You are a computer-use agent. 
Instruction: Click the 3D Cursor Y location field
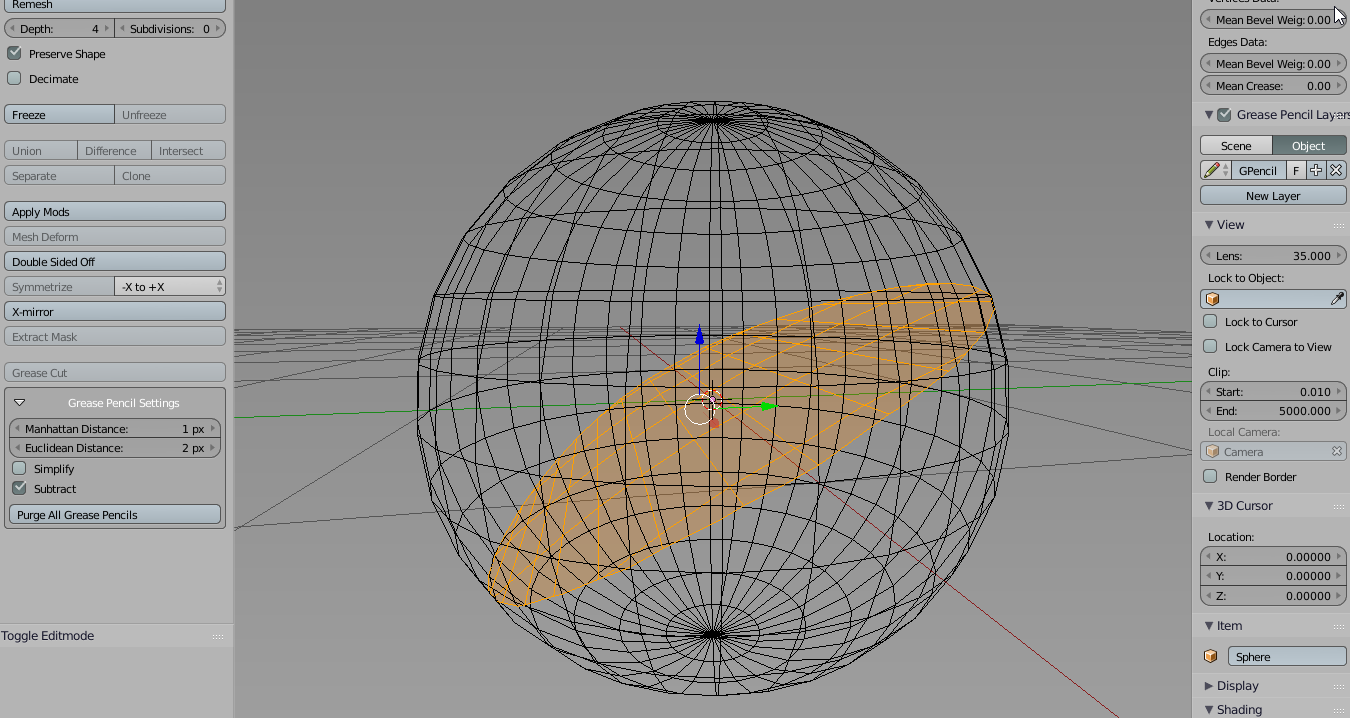point(1273,576)
